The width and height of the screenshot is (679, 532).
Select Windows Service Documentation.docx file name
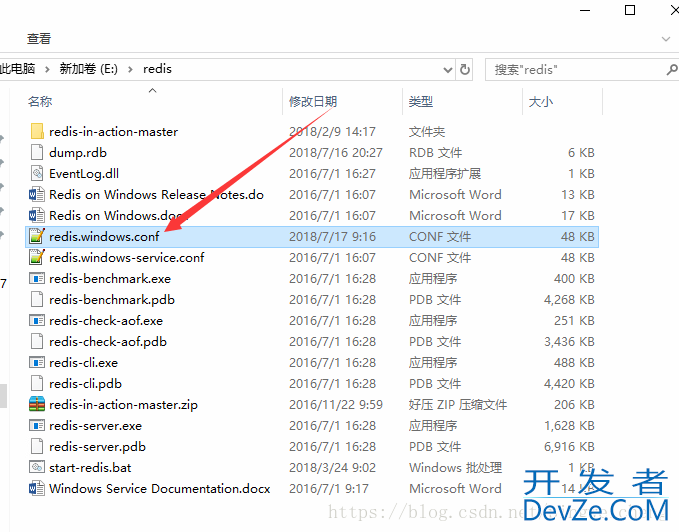(159, 488)
